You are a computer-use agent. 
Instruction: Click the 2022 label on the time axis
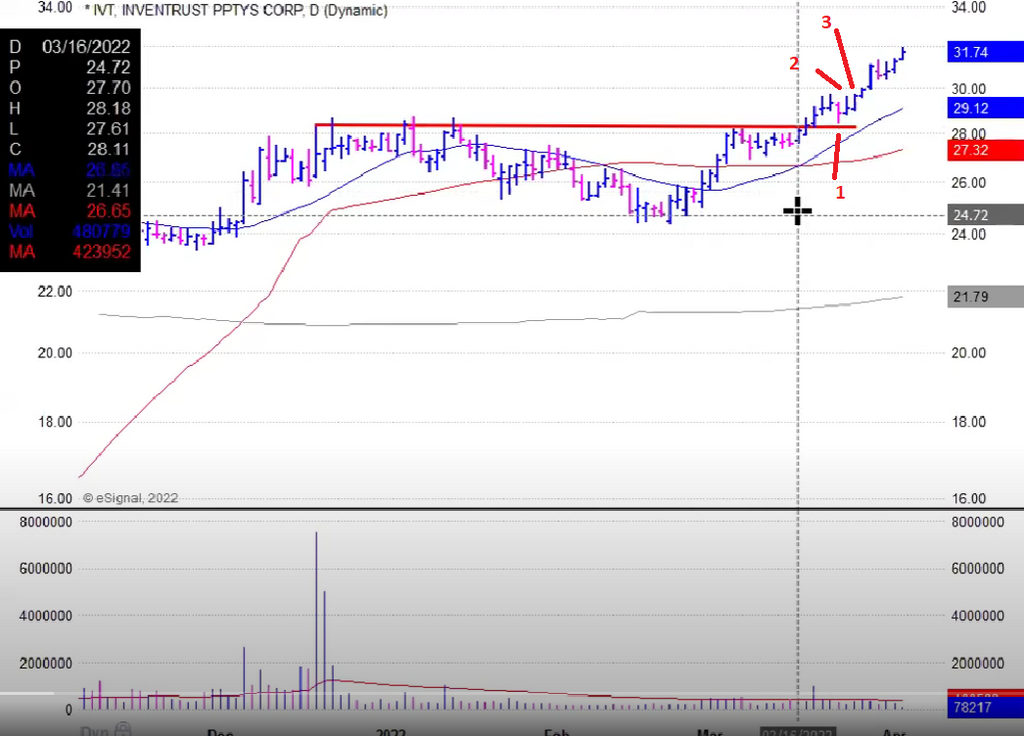[x=391, y=732]
